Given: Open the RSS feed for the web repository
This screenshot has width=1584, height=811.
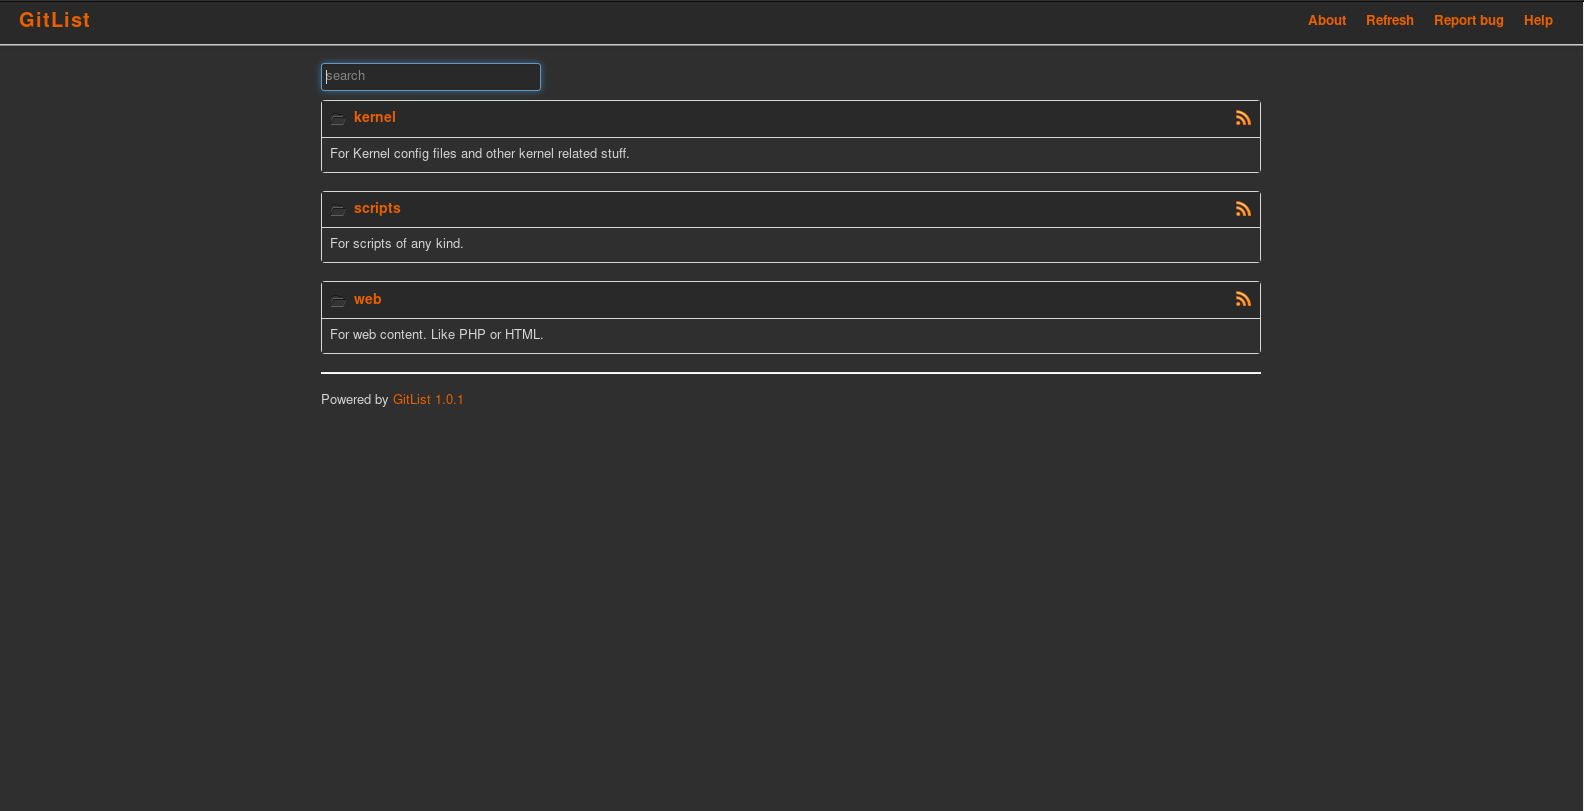Looking at the screenshot, I should [1243, 298].
